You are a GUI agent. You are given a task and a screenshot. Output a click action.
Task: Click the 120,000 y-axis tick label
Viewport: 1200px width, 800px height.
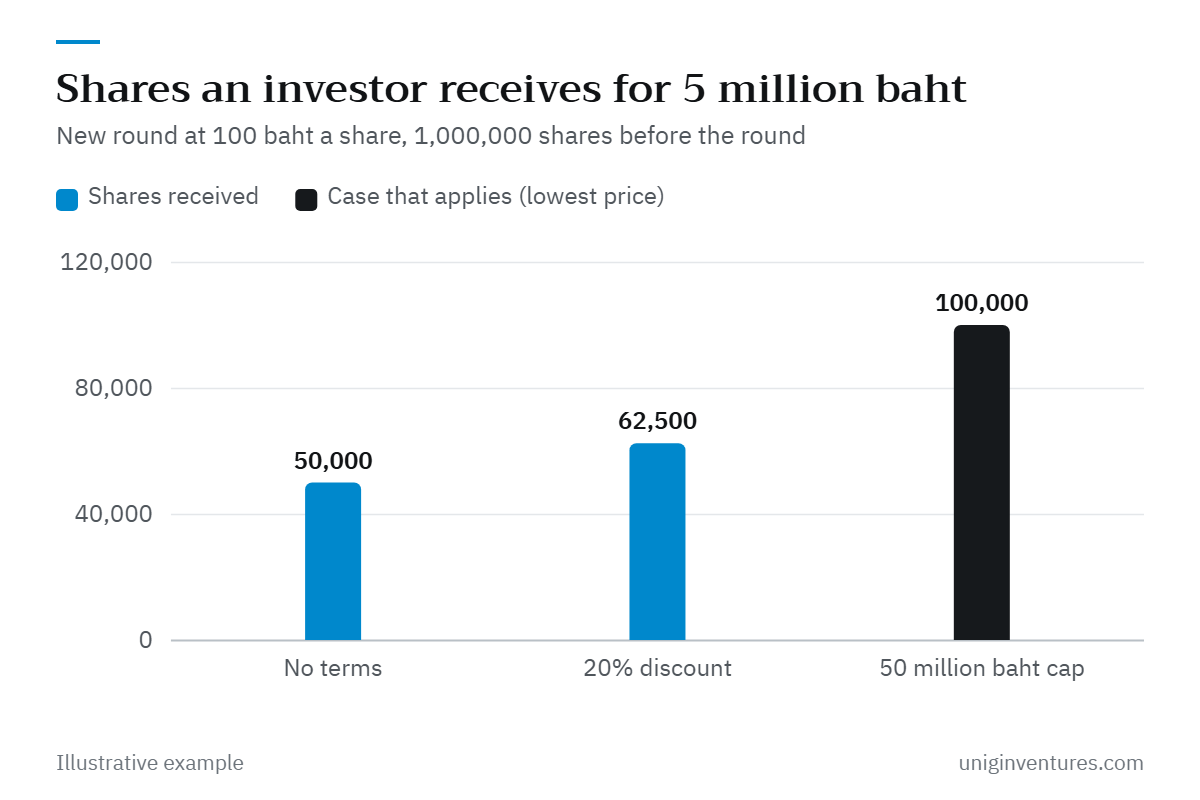pos(106,263)
